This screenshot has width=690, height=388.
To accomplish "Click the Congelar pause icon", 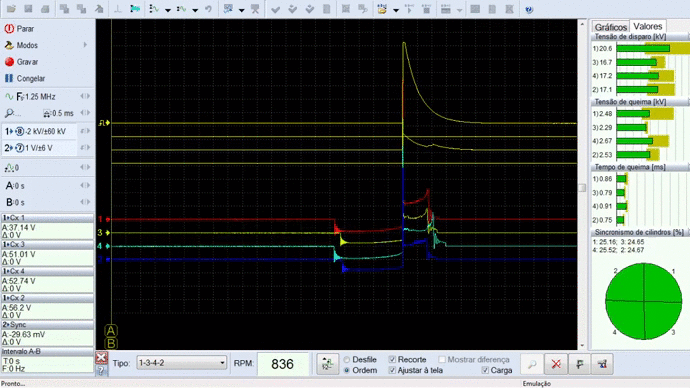I will (x=9, y=78).
